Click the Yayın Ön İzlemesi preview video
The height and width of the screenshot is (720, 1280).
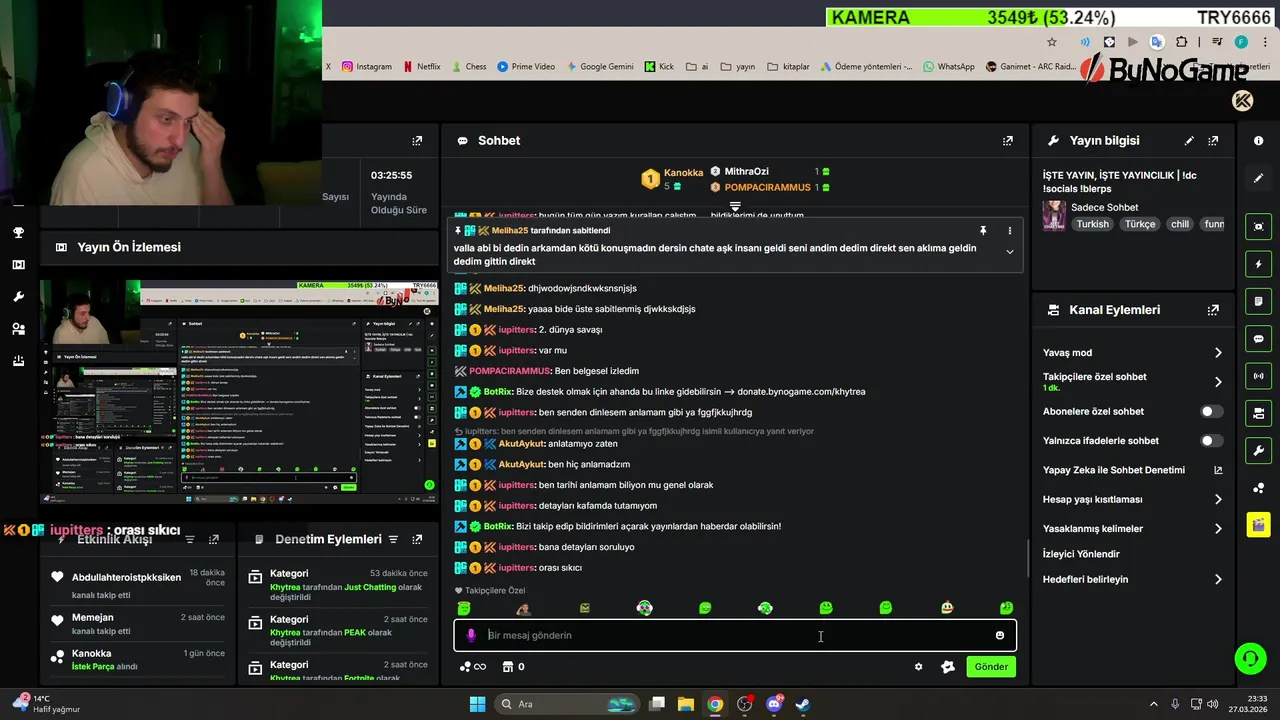tap(240, 392)
